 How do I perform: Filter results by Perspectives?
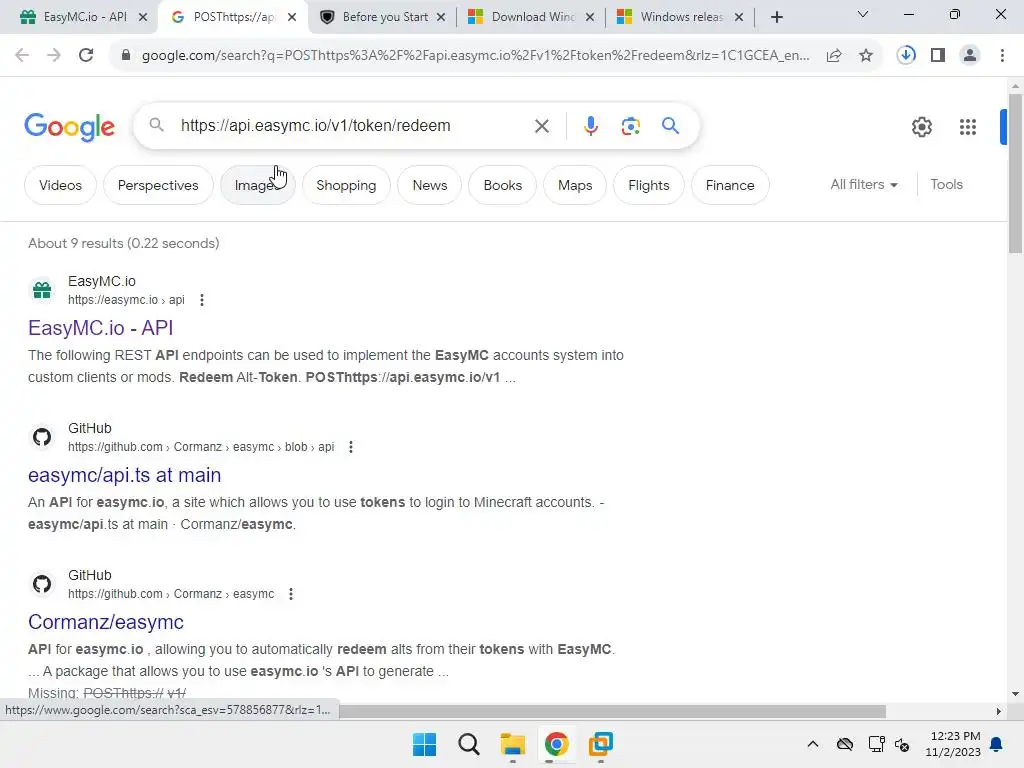click(x=158, y=185)
